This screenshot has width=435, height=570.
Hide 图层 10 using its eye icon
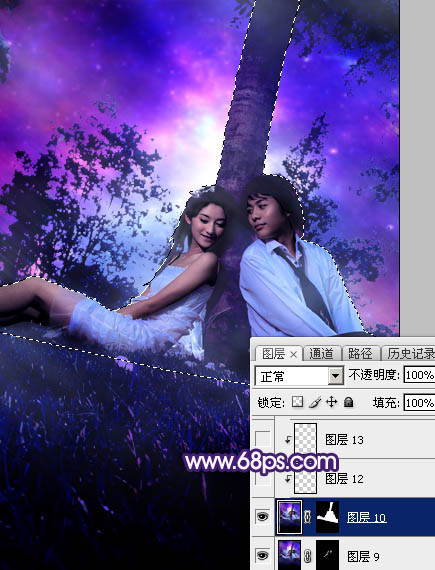point(262,516)
